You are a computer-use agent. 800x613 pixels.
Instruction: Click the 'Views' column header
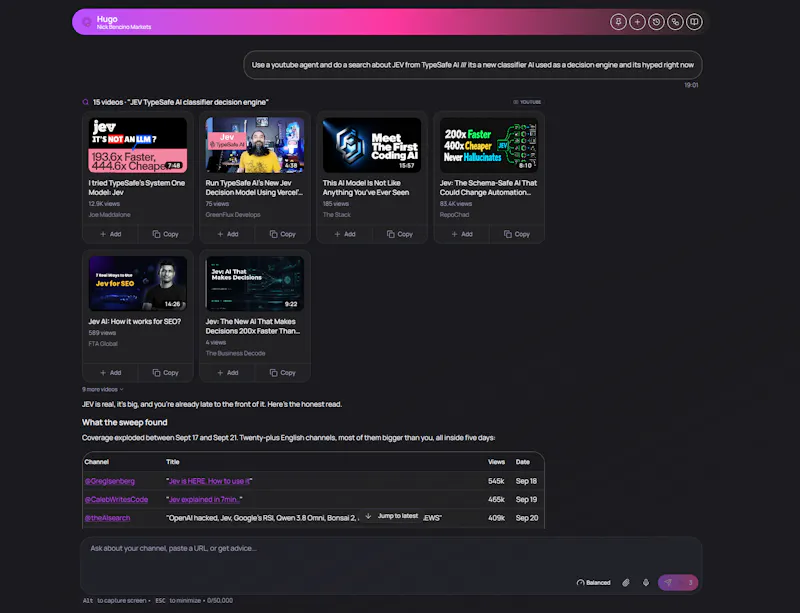(496, 462)
